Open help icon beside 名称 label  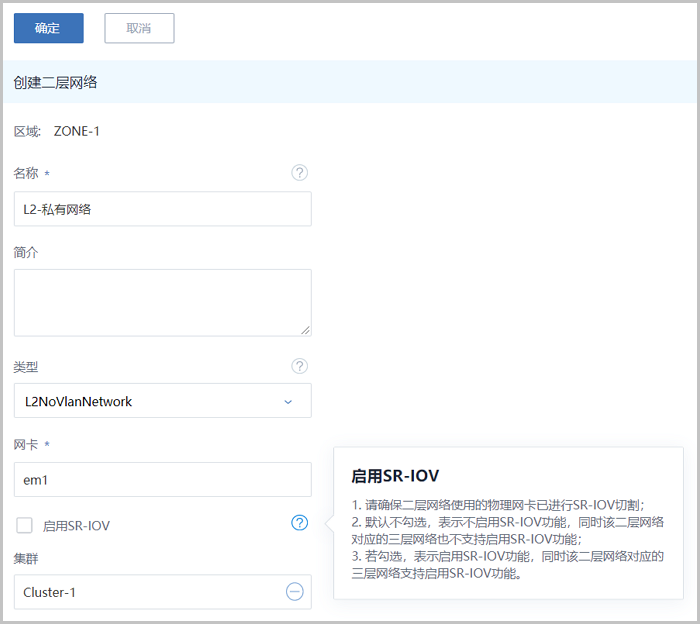(299, 173)
